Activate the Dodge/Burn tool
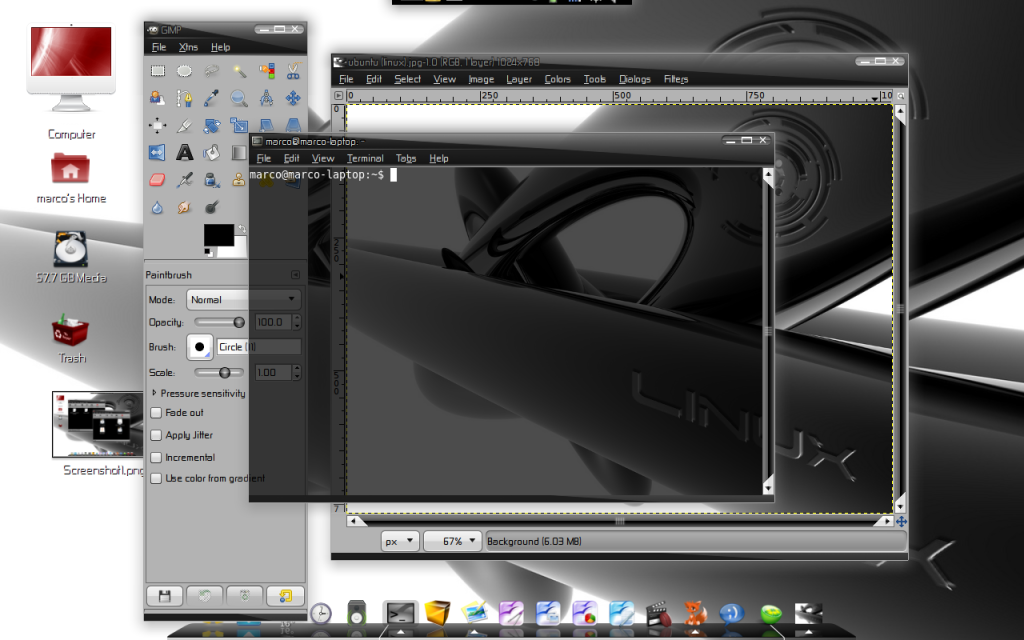This screenshot has height=640, width=1024. (x=212, y=207)
